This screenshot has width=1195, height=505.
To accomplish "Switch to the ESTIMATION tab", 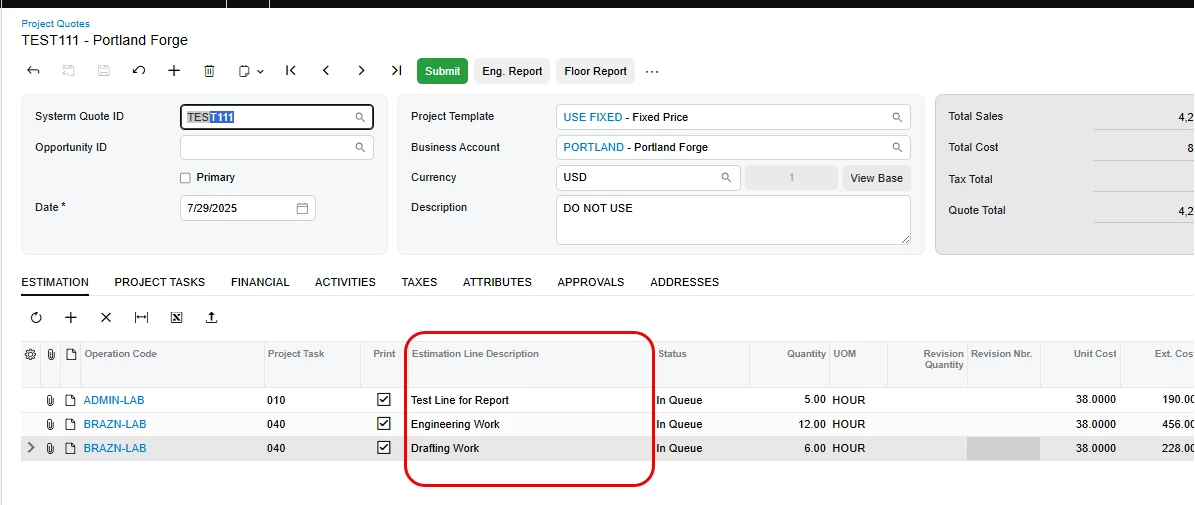I will click(x=55, y=282).
